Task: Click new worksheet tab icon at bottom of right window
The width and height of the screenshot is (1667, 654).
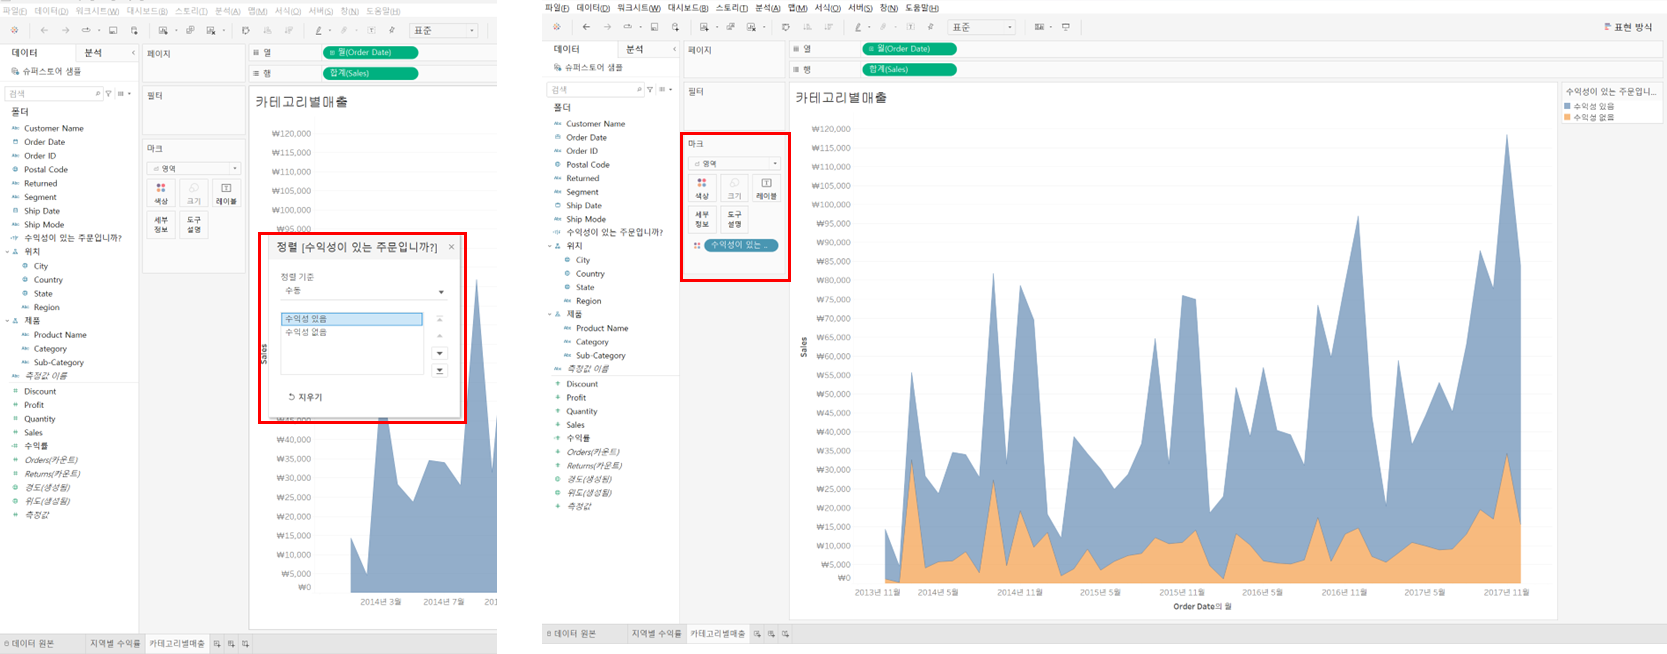Action: [757, 634]
